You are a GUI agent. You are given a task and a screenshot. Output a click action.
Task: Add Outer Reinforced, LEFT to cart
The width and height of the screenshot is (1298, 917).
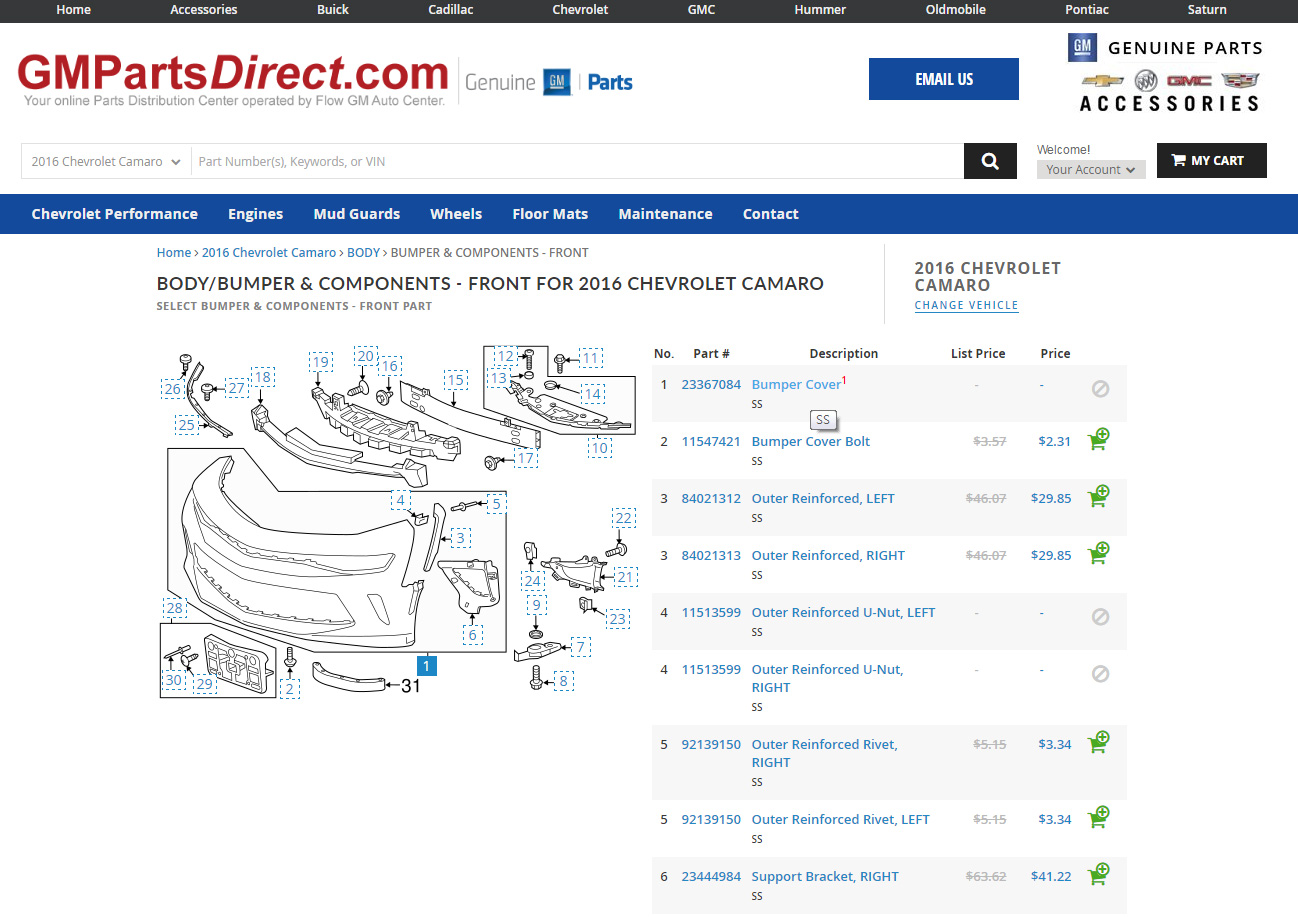click(1099, 496)
